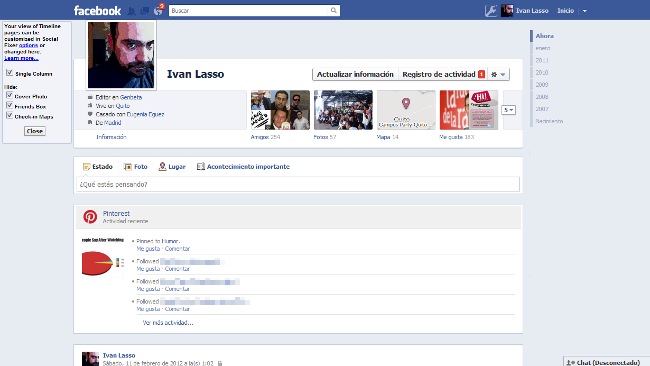650x366 pixels.
Task: Toggle the Cover Photo hide checkbox
Action: coord(10,95)
